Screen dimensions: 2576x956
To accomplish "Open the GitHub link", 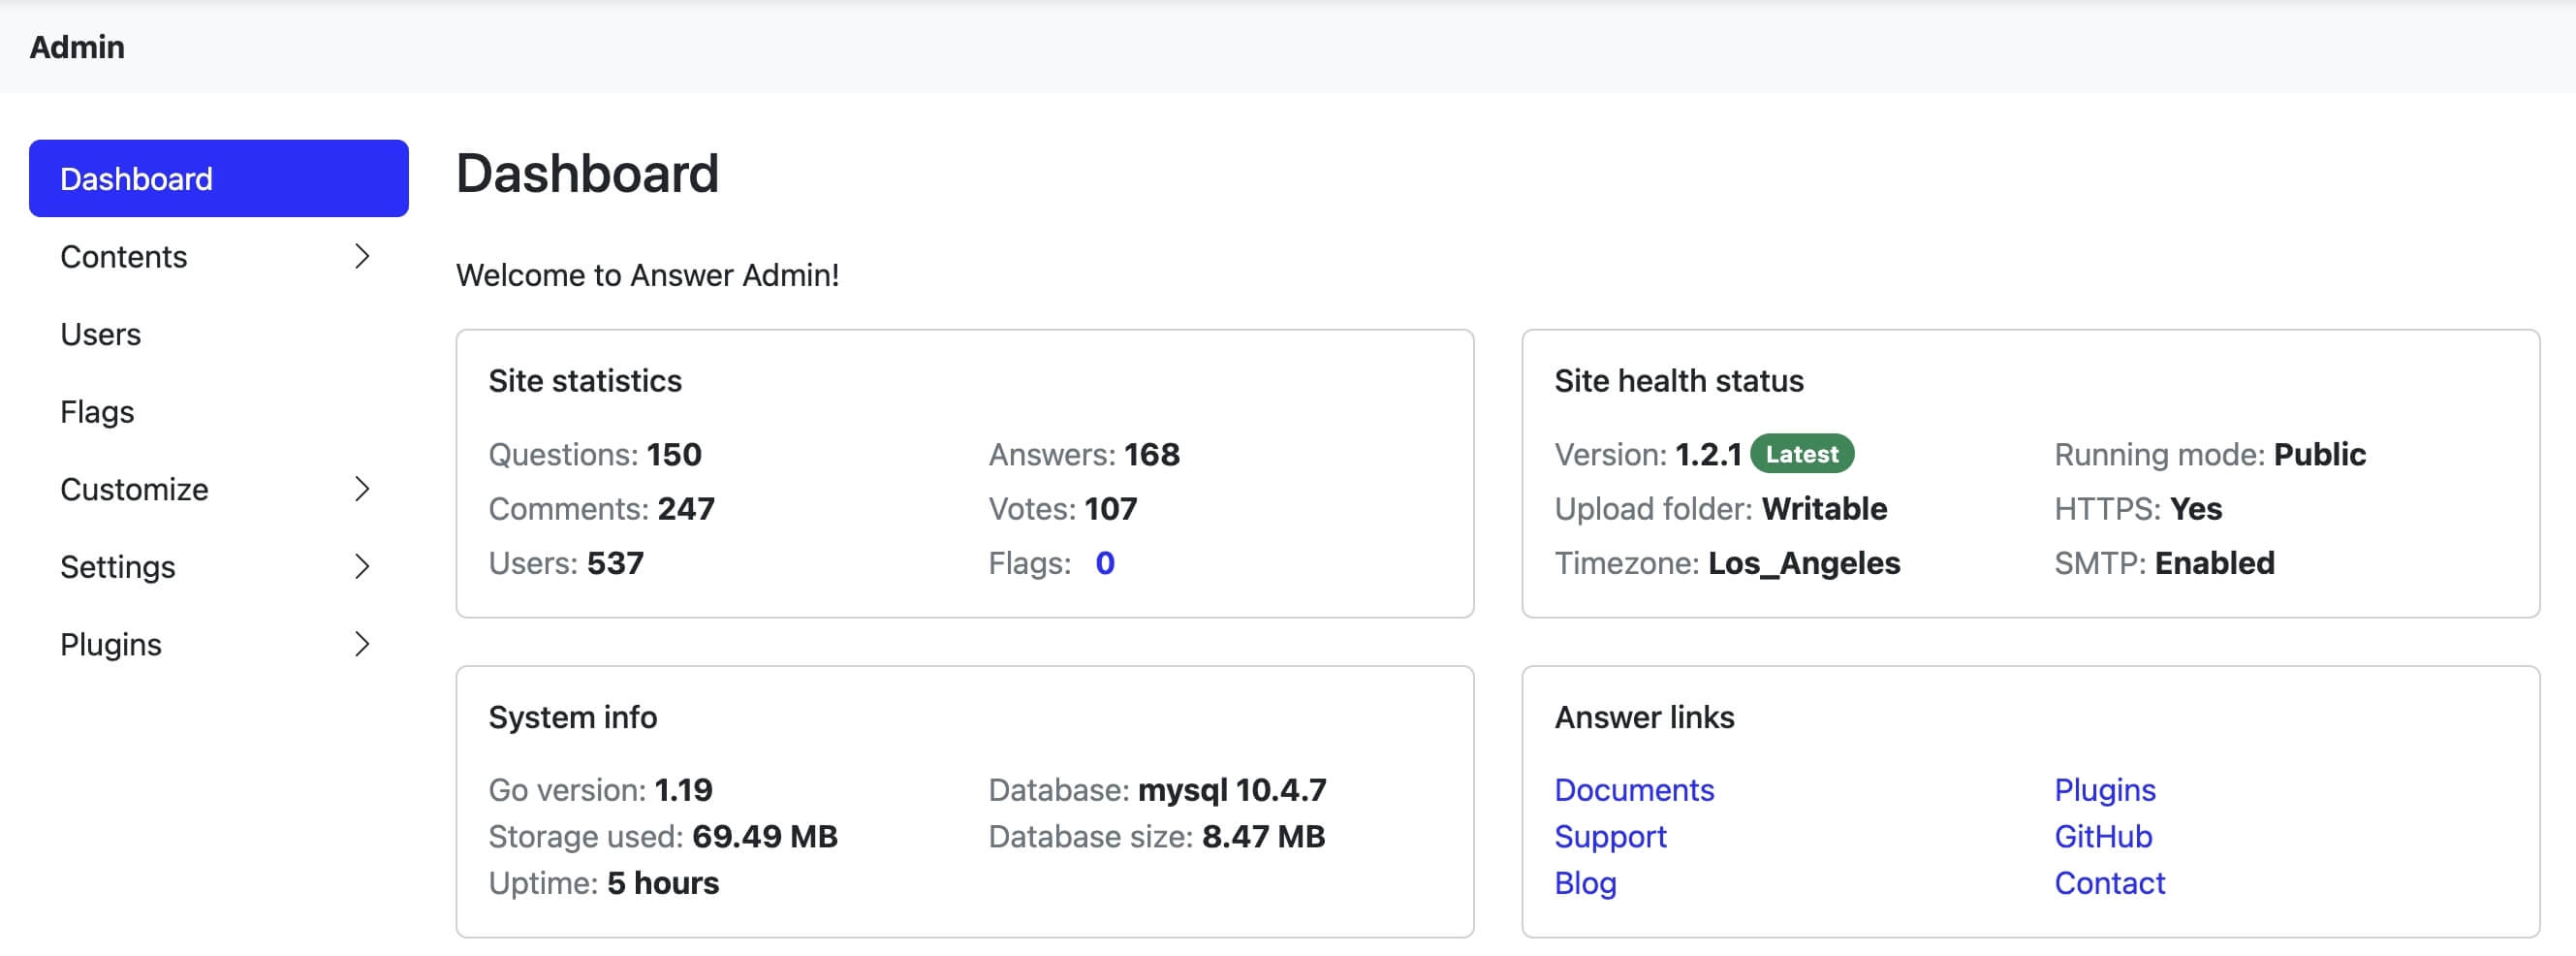I will 2102,836.
